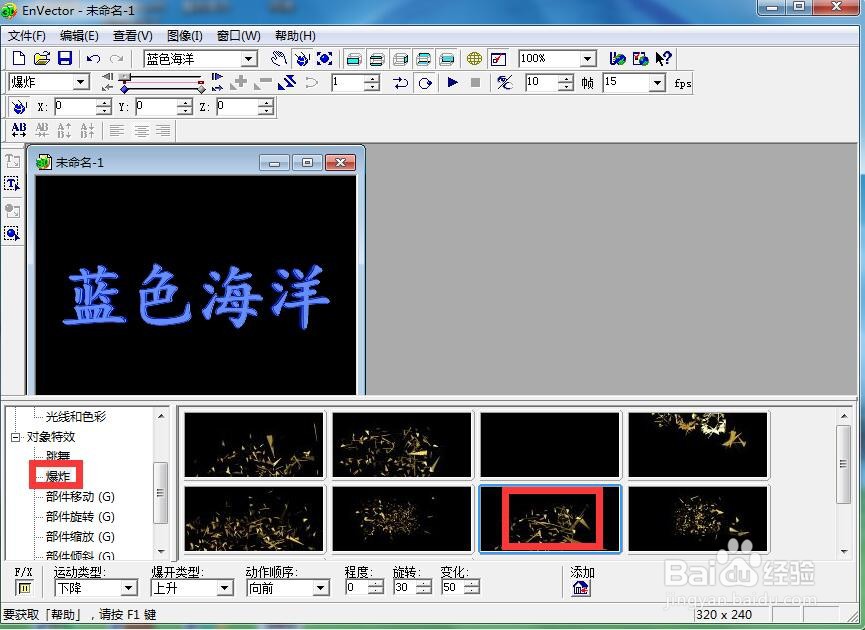Screen dimensions: 865x630
Task: Click the add geometry shape sidebar tool
Action: pyautogui.click(x=12, y=210)
